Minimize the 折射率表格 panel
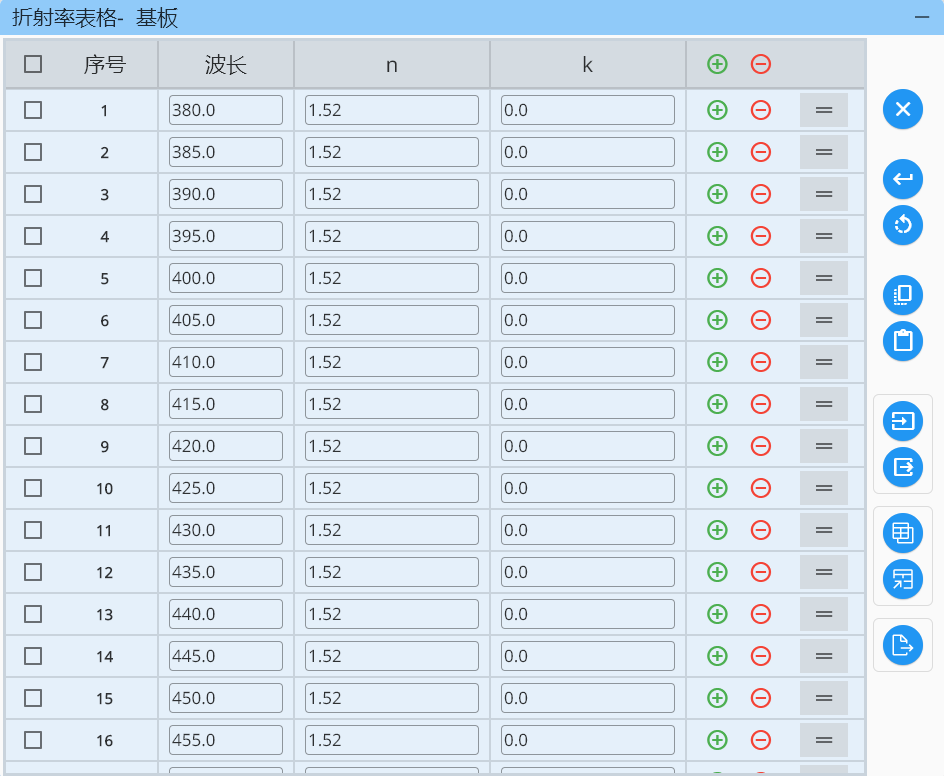 coord(921,17)
